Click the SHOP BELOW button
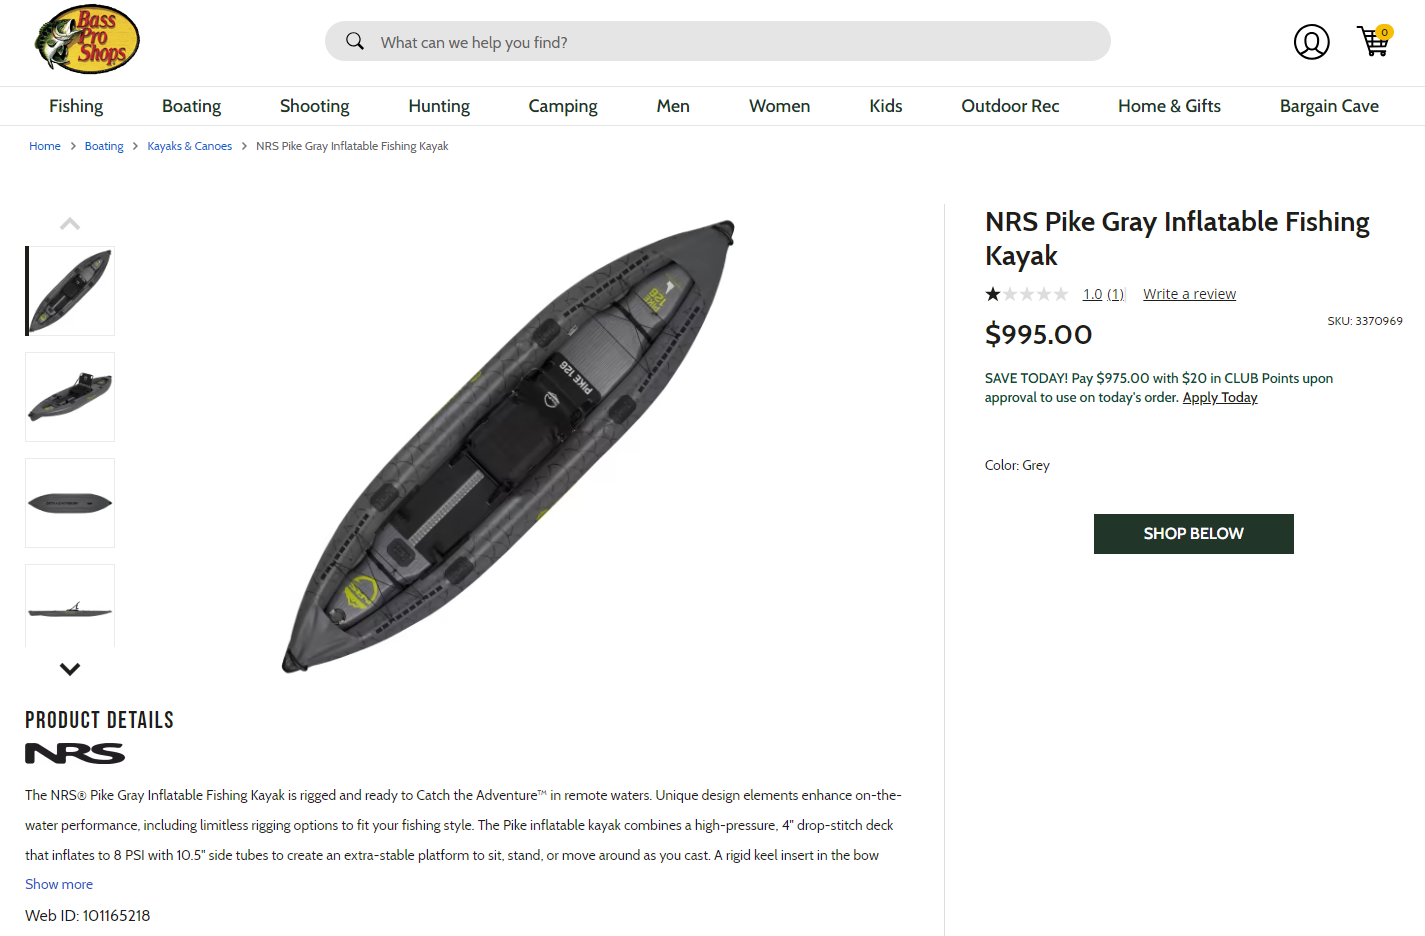This screenshot has height=936, width=1425. click(1193, 533)
